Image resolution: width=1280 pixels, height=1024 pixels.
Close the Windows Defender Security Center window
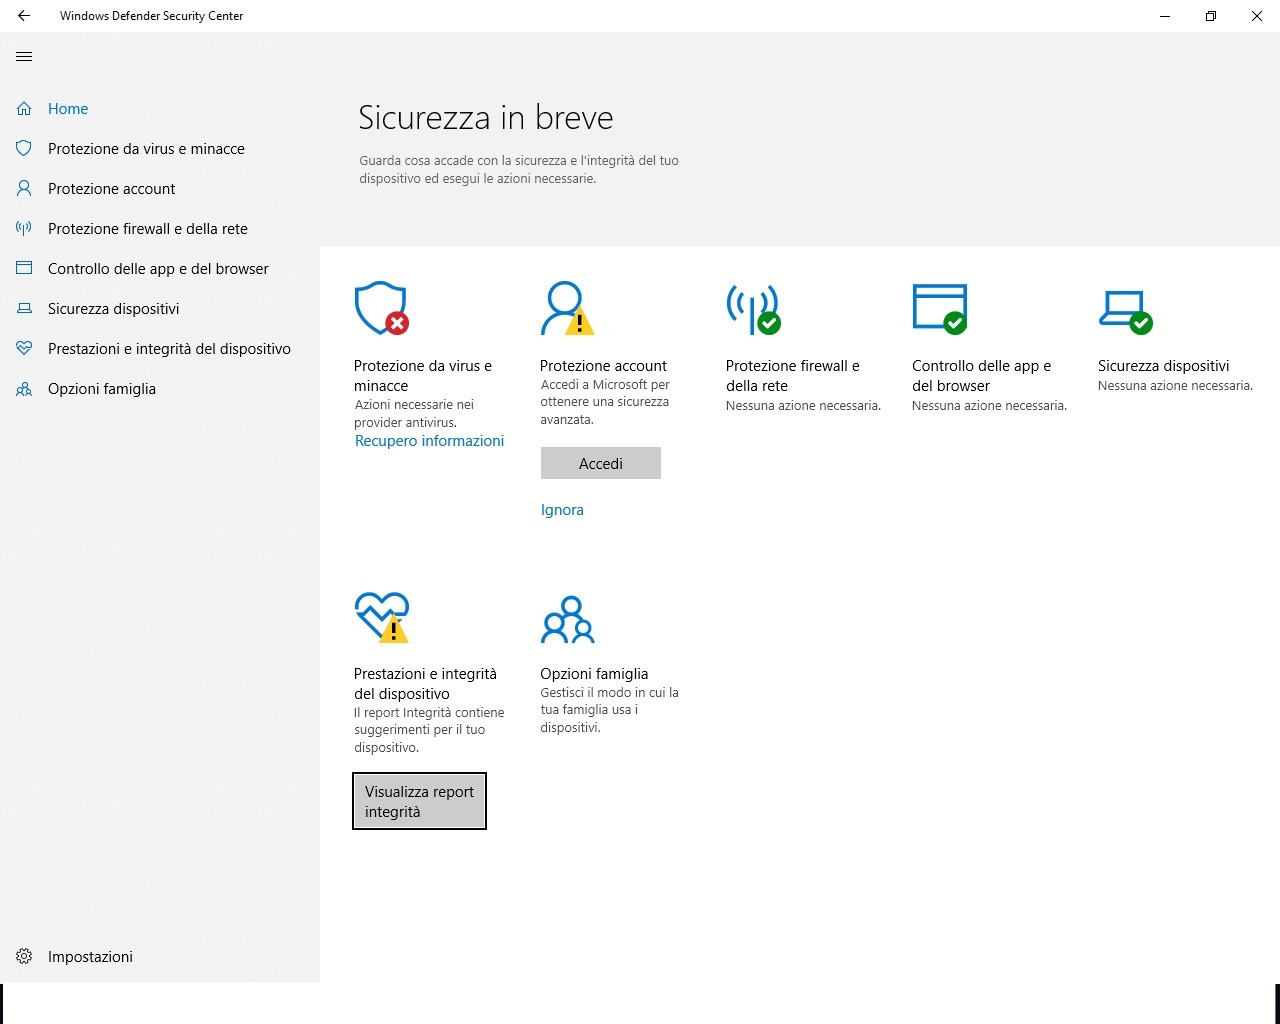1257,16
